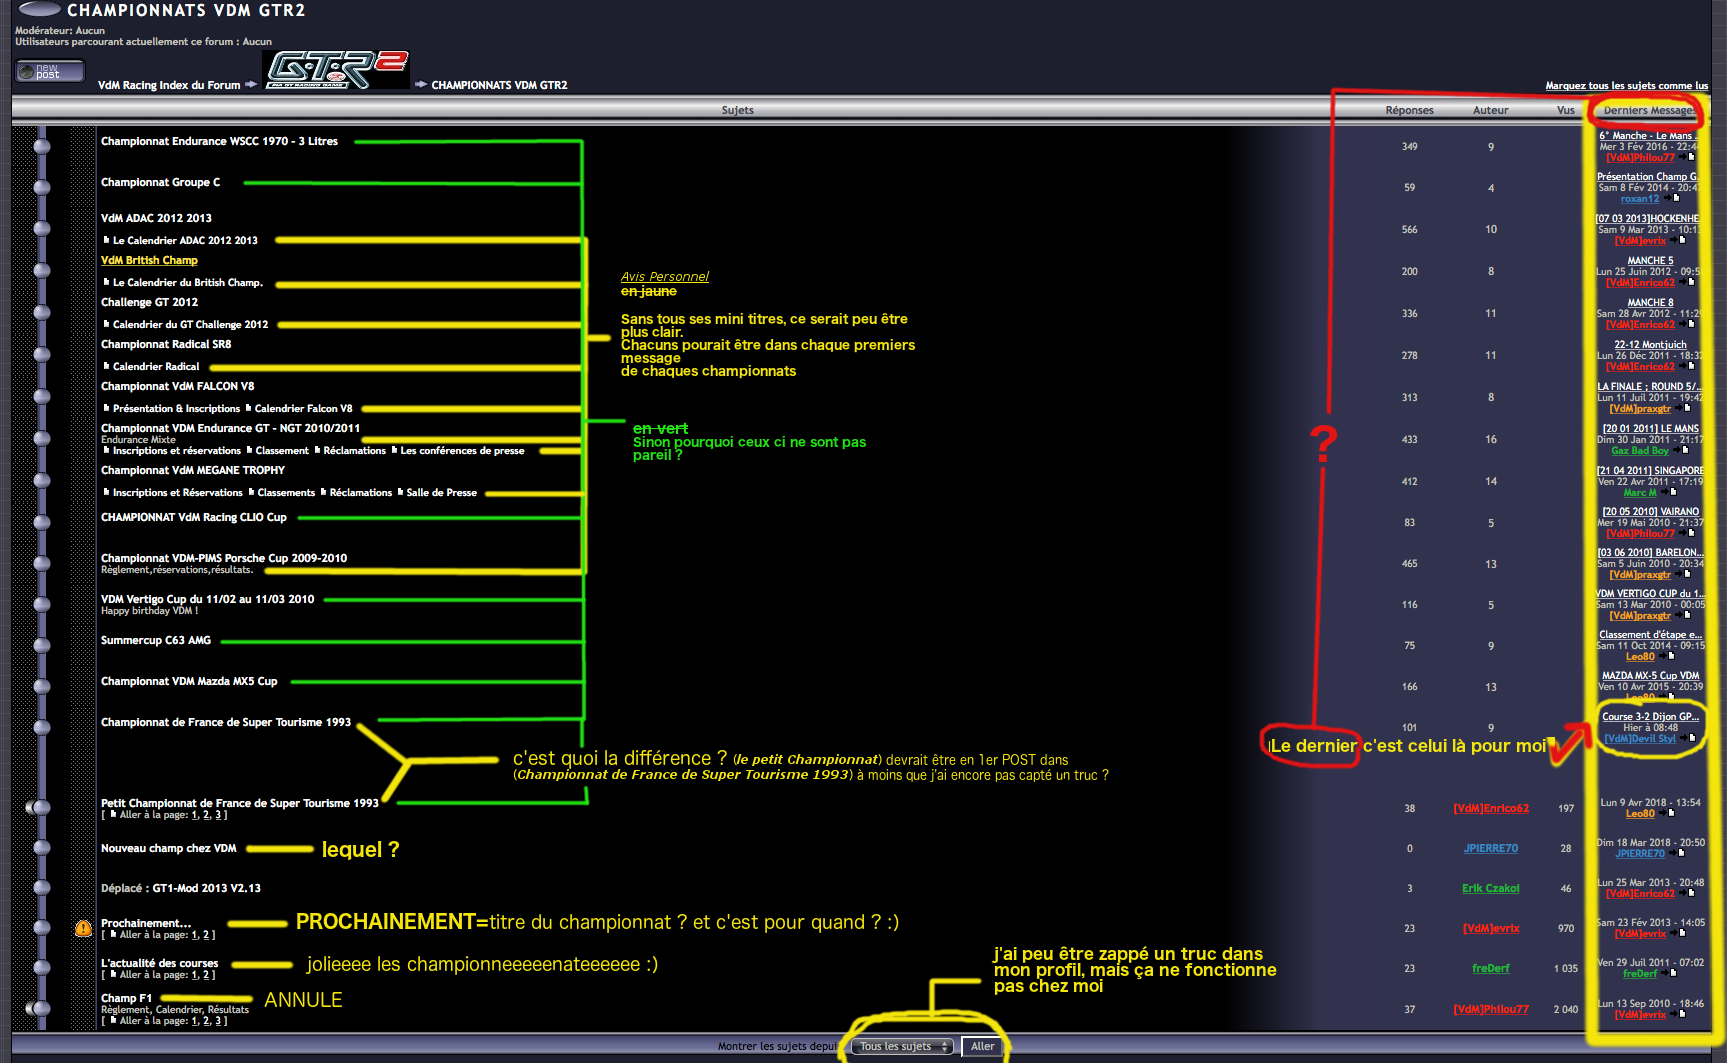Image resolution: width=1727 pixels, height=1063 pixels.
Task: Open VdM Racing Index du Forum link
Action: pos(169,85)
